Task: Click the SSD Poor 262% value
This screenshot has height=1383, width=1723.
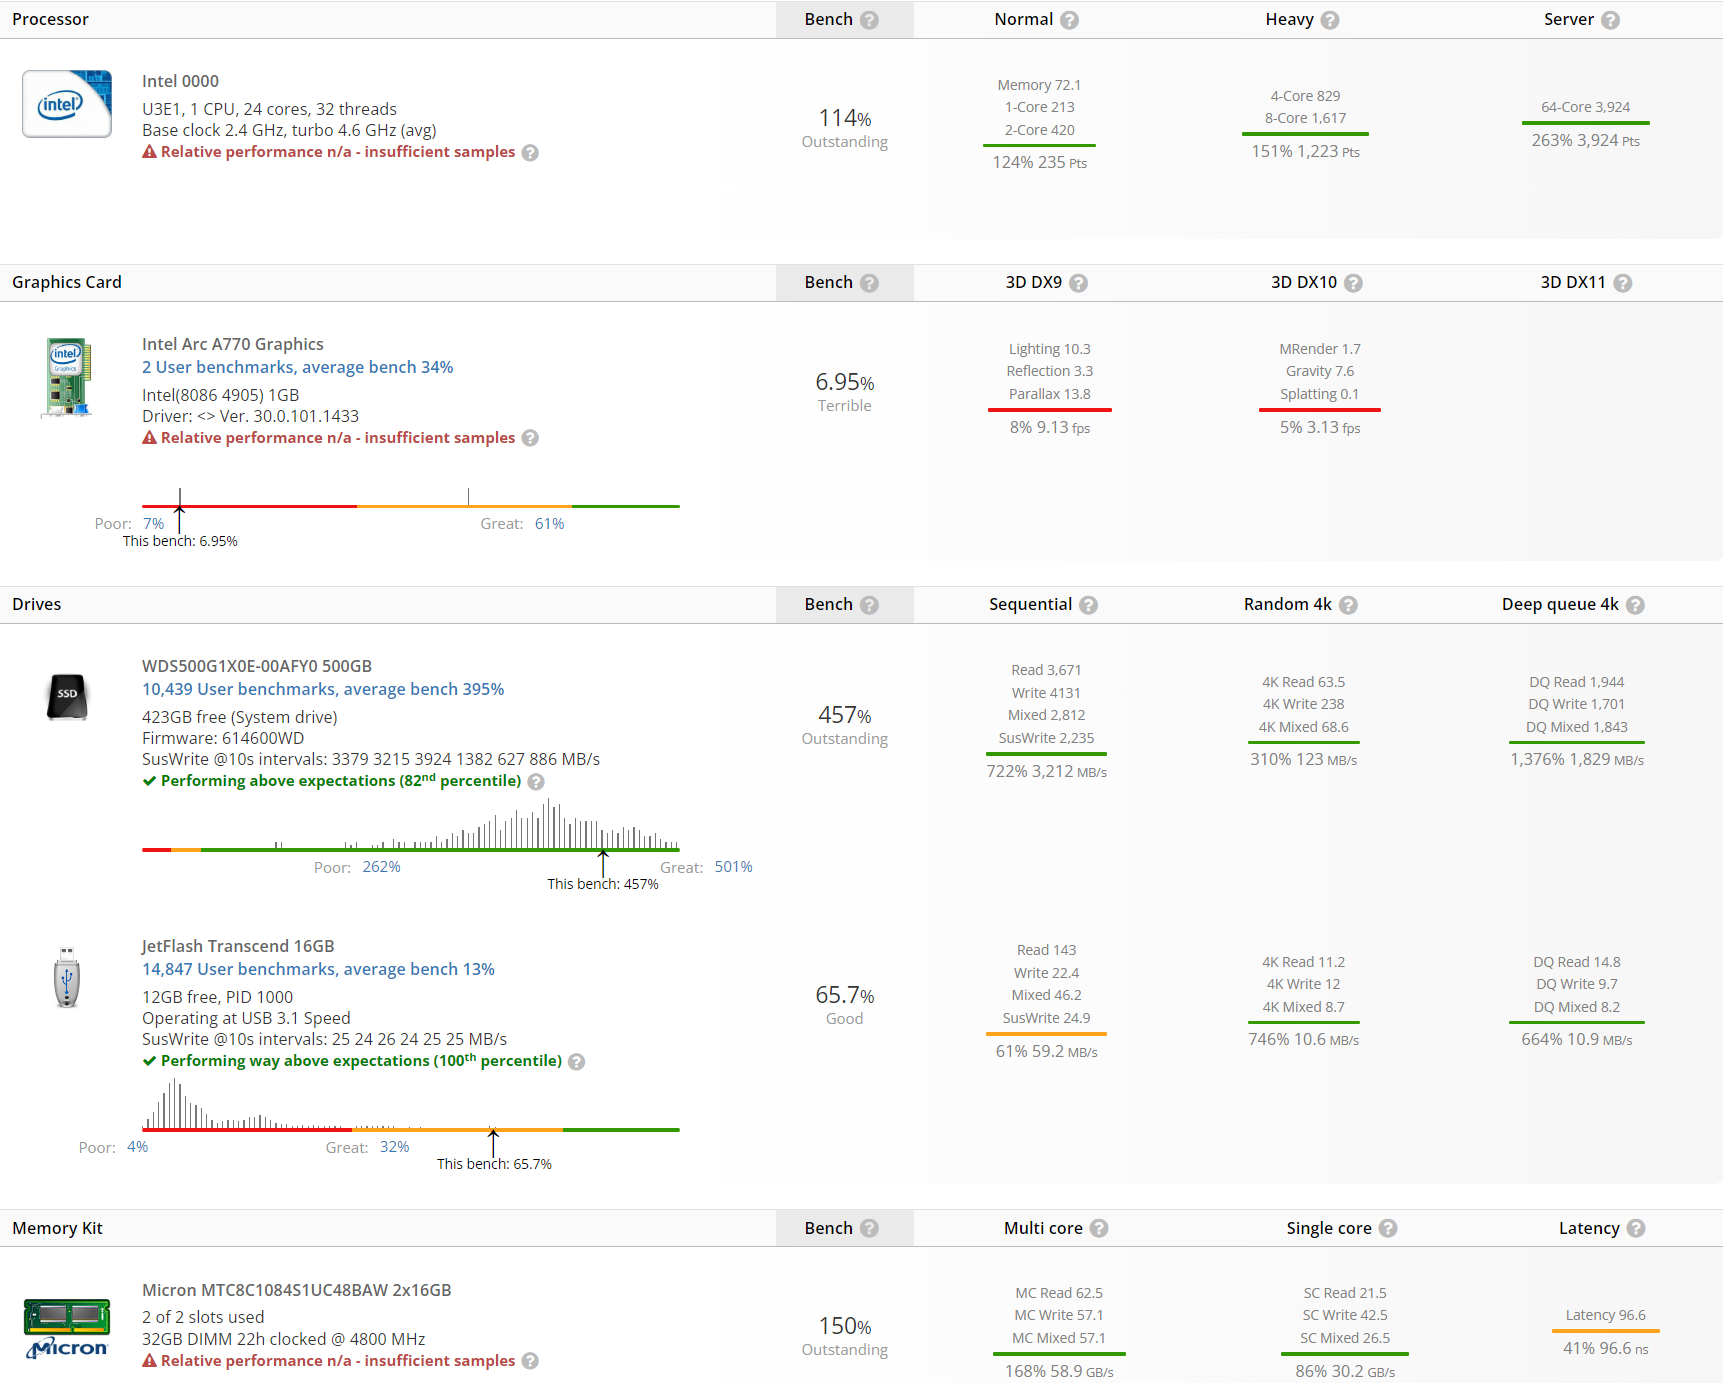Action: tap(381, 867)
